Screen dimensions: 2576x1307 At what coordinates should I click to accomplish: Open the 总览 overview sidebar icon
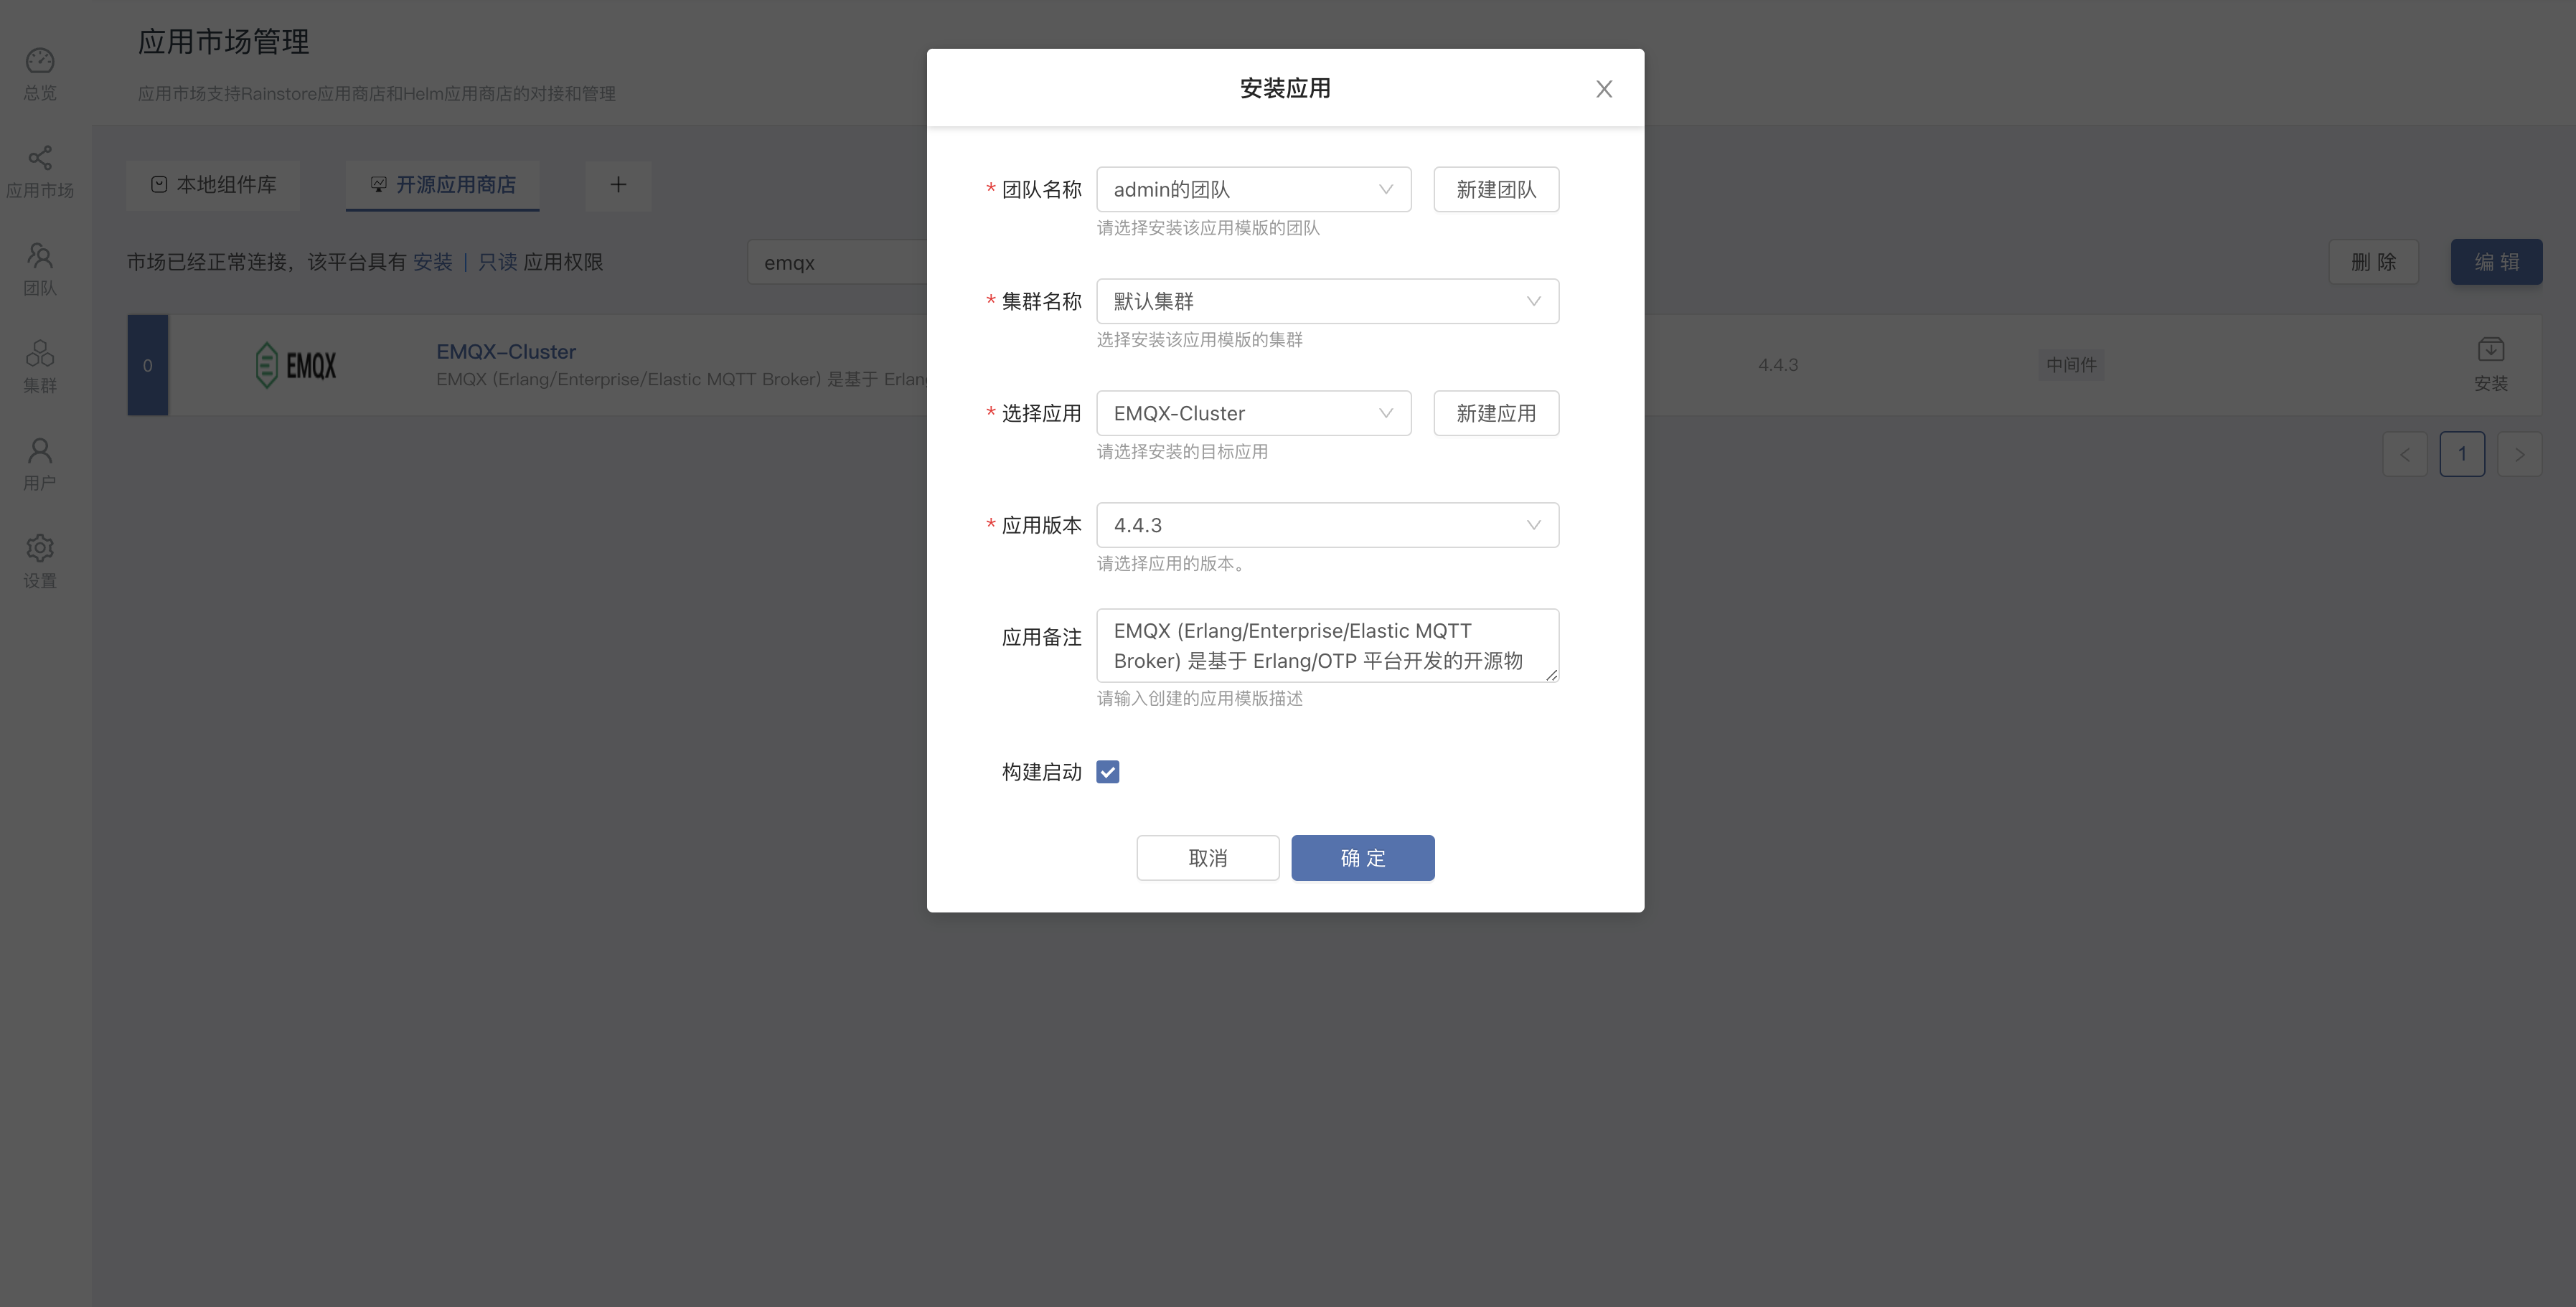40,73
